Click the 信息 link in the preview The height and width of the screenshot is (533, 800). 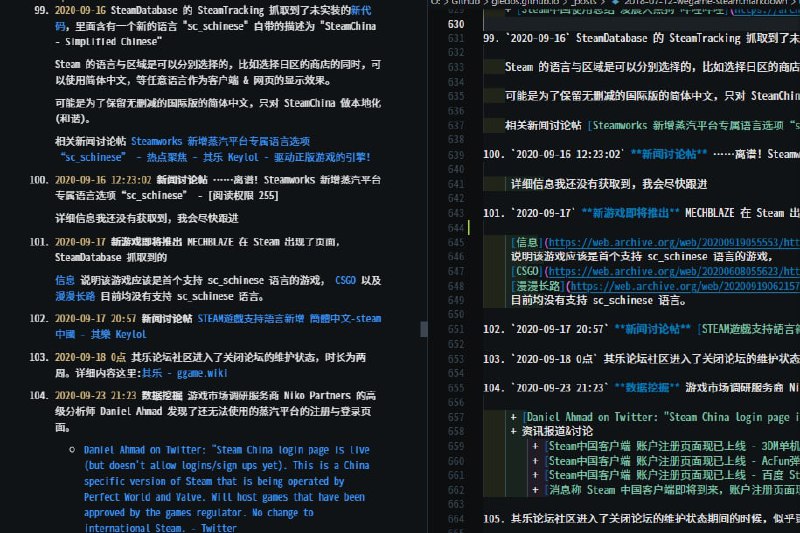coord(64,280)
